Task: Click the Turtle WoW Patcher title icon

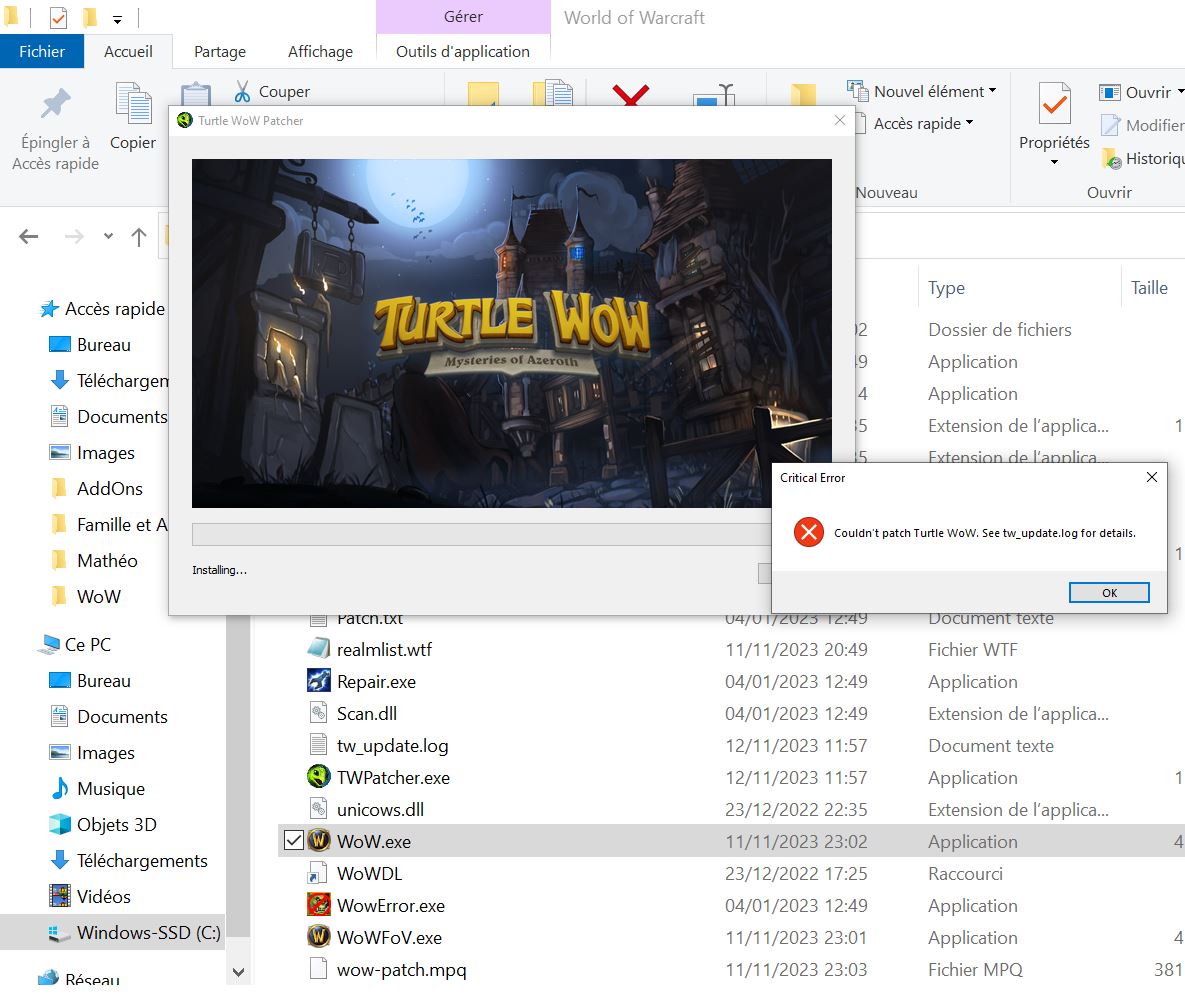Action: (x=184, y=120)
